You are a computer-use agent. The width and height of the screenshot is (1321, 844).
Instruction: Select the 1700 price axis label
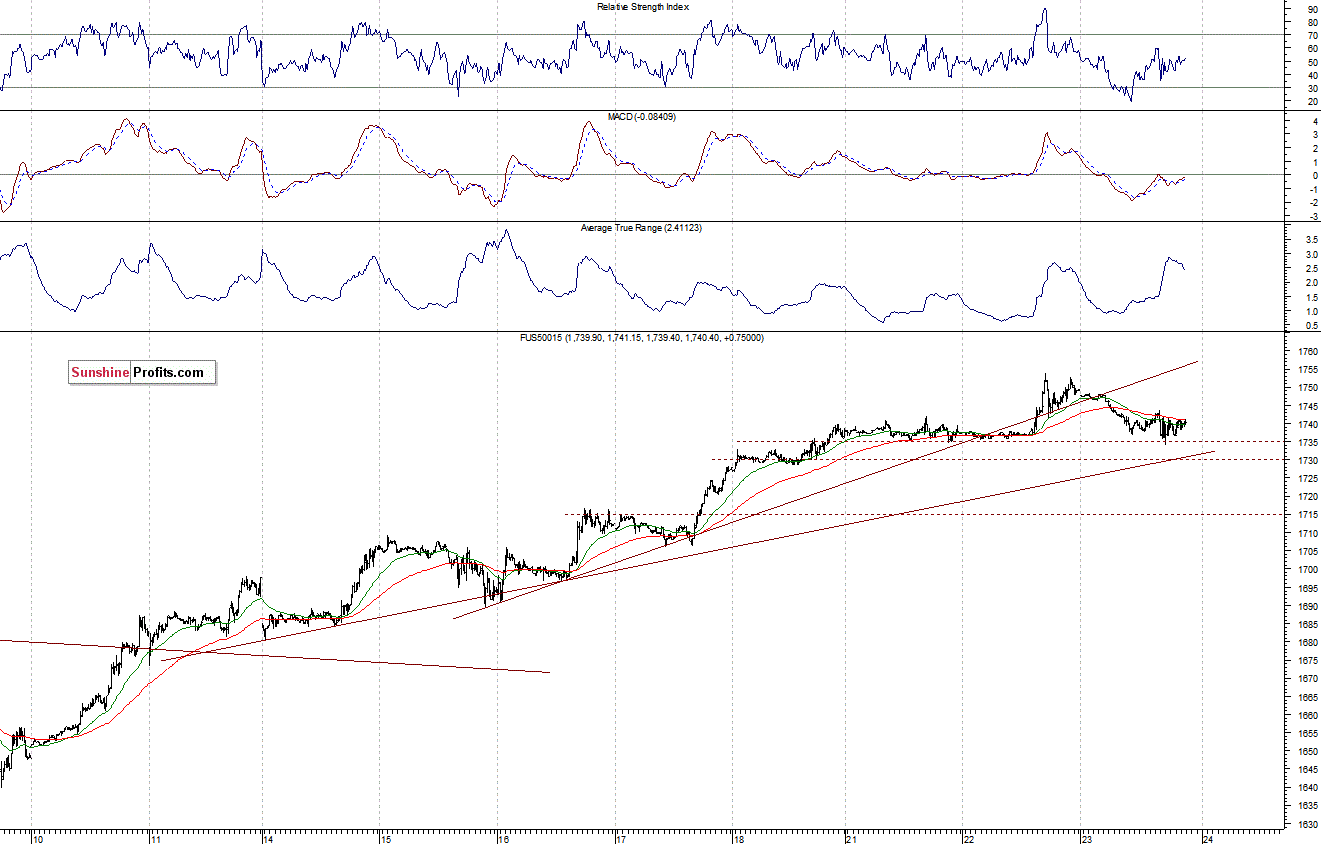[1309, 570]
